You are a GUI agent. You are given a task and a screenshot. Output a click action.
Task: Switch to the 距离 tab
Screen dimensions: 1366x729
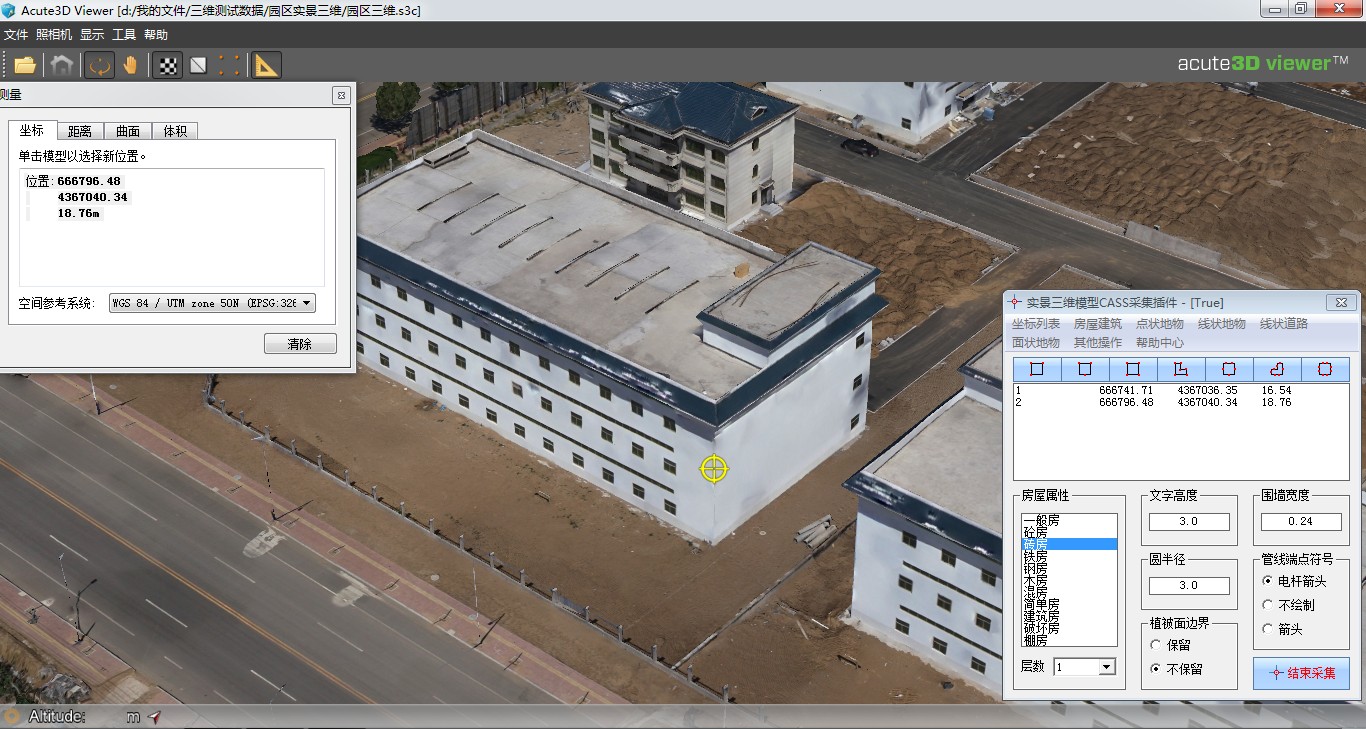(80, 131)
